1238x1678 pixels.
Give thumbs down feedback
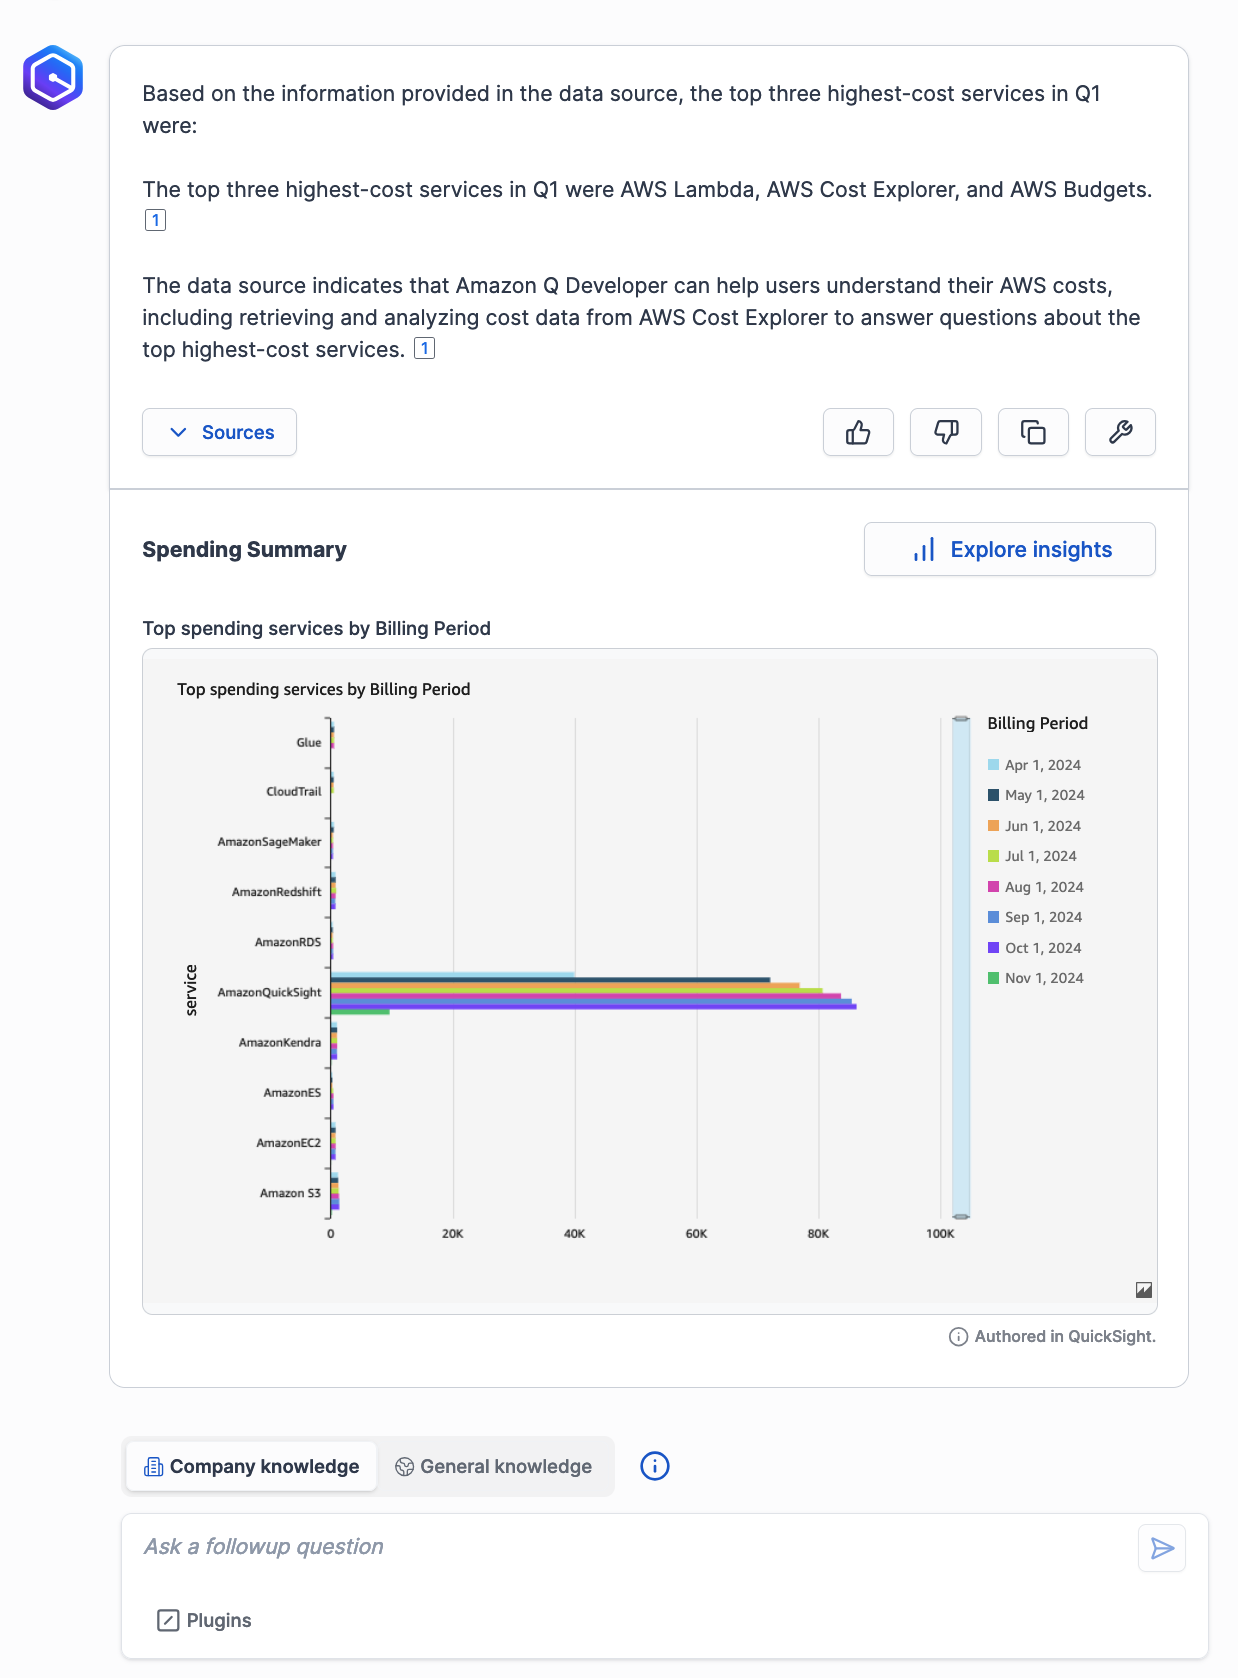[946, 432]
